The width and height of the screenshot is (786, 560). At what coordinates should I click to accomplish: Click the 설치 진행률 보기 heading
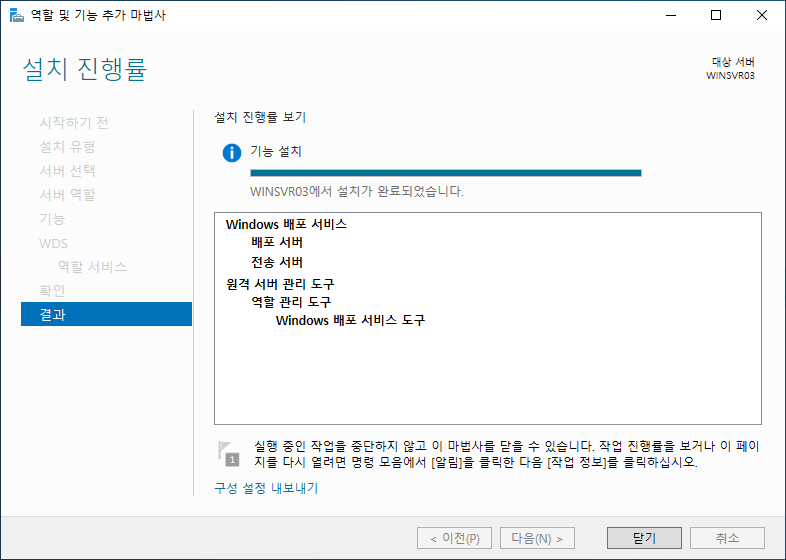(260, 117)
